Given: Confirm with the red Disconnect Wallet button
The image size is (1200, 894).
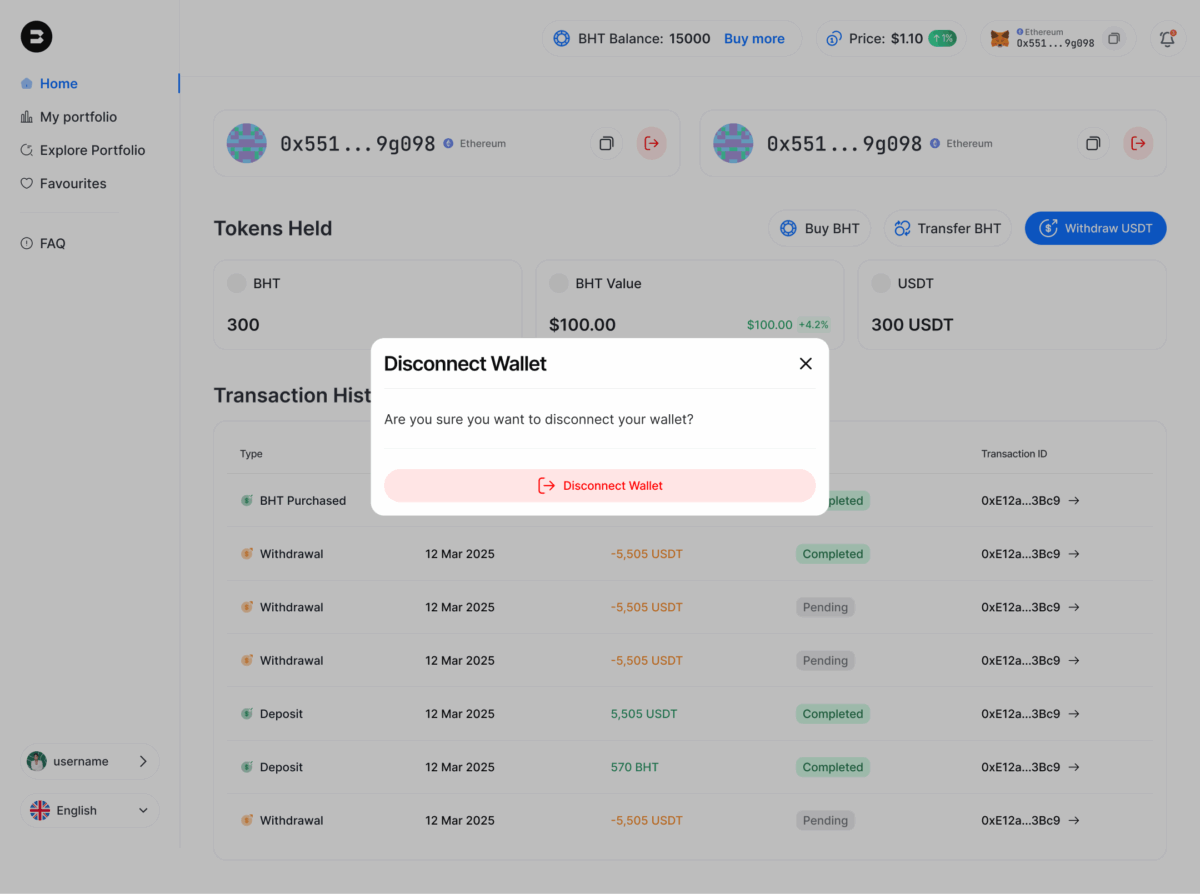Looking at the screenshot, I should (600, 486).
